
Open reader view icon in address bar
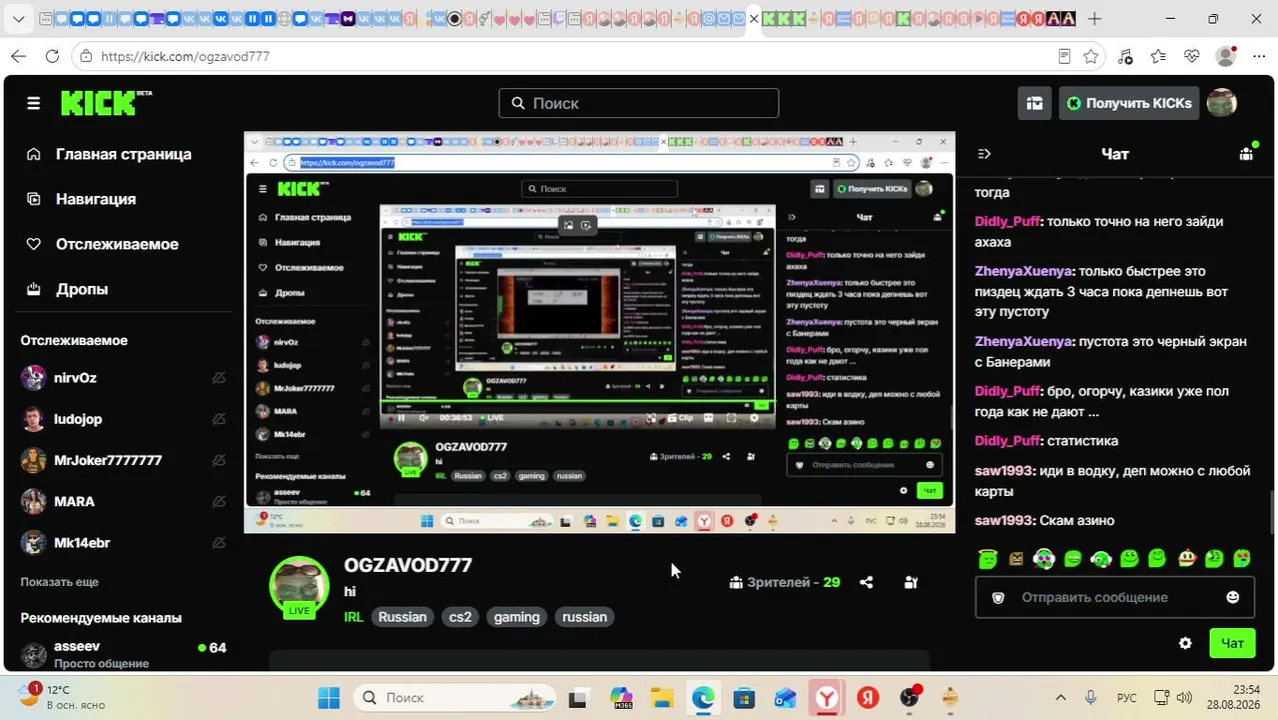pos(1065,56)
